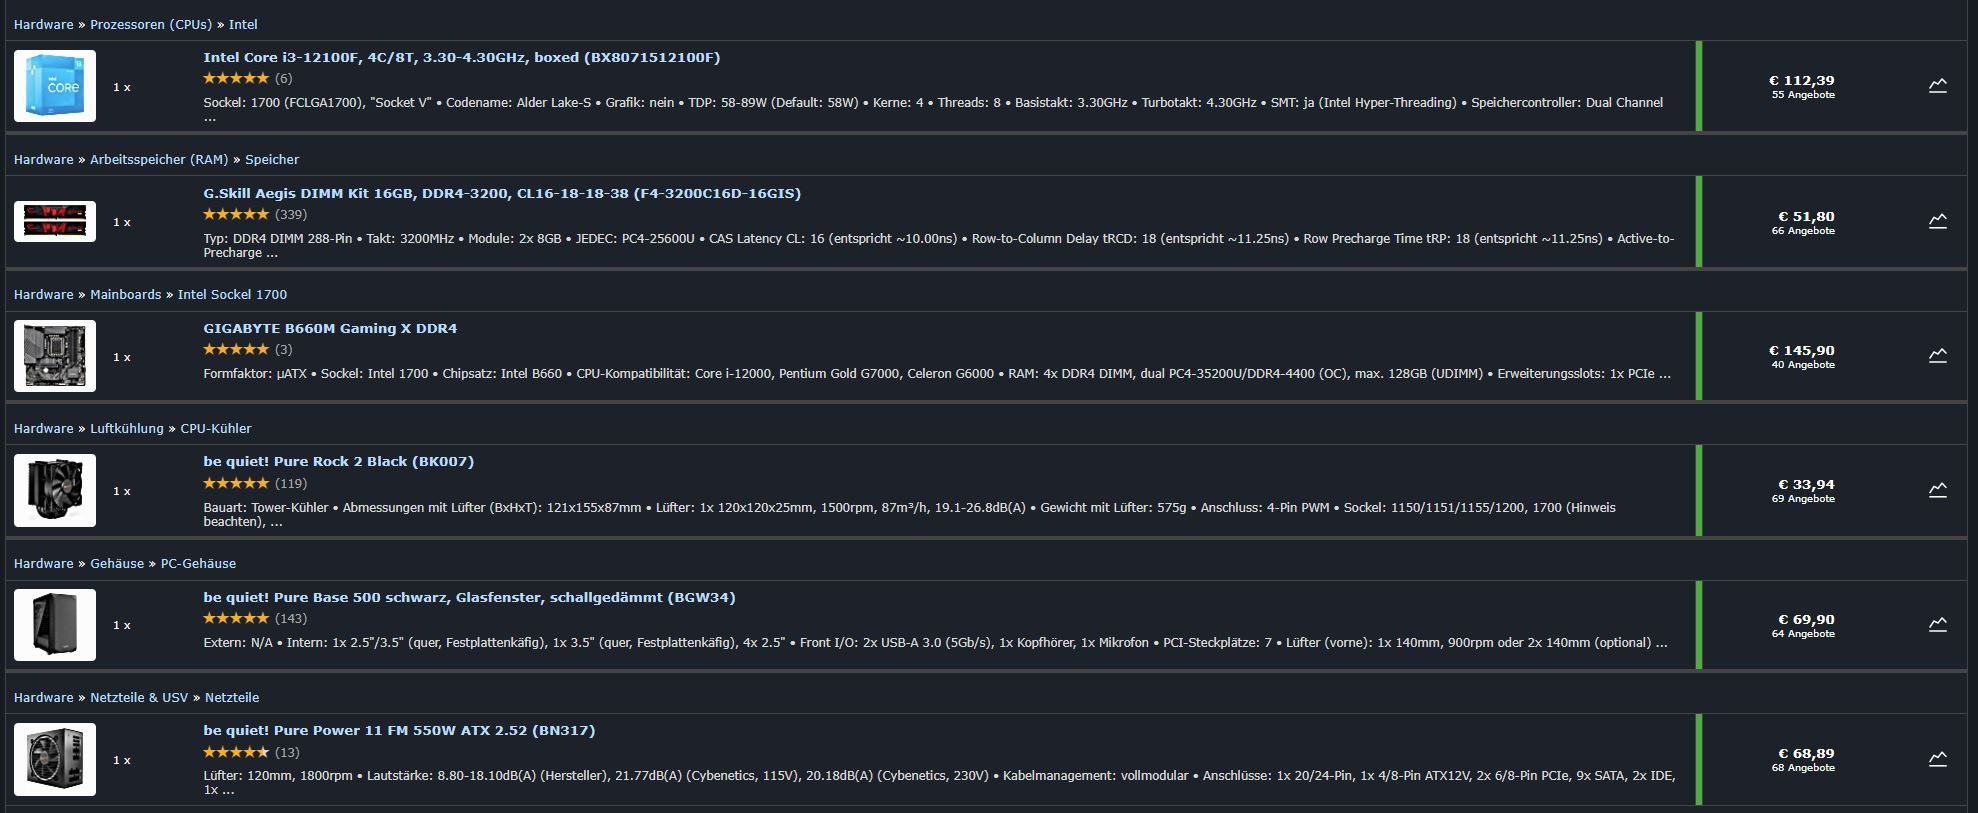
Task: Click the Pure Rock 2 cooler thumbnail
Action: click(x=55, y=490)
